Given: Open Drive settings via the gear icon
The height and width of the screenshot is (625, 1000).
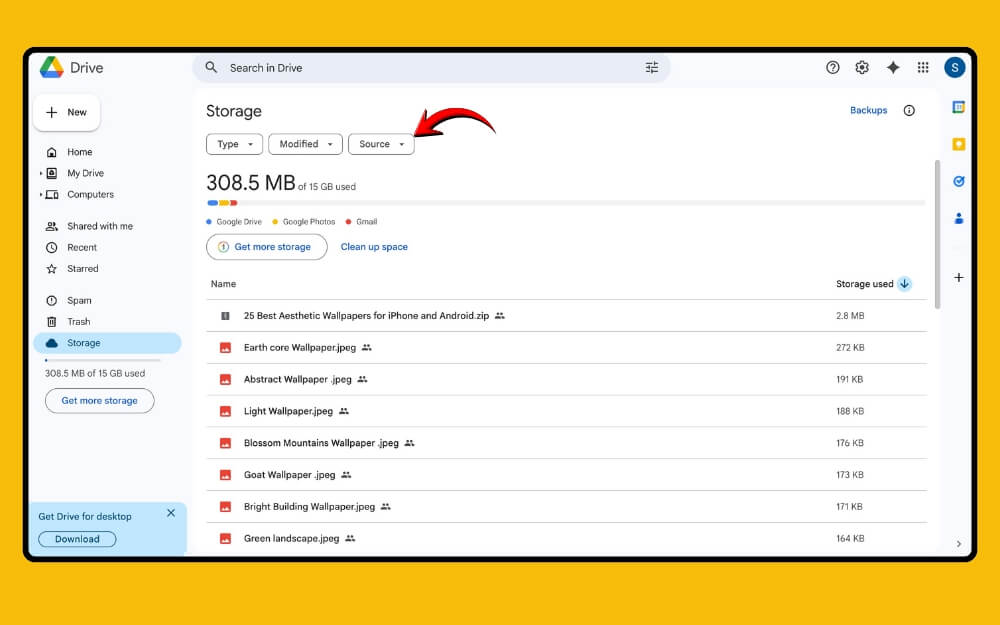Looking at the screenshot, I should pyautogui.click(x=862, y=67).
